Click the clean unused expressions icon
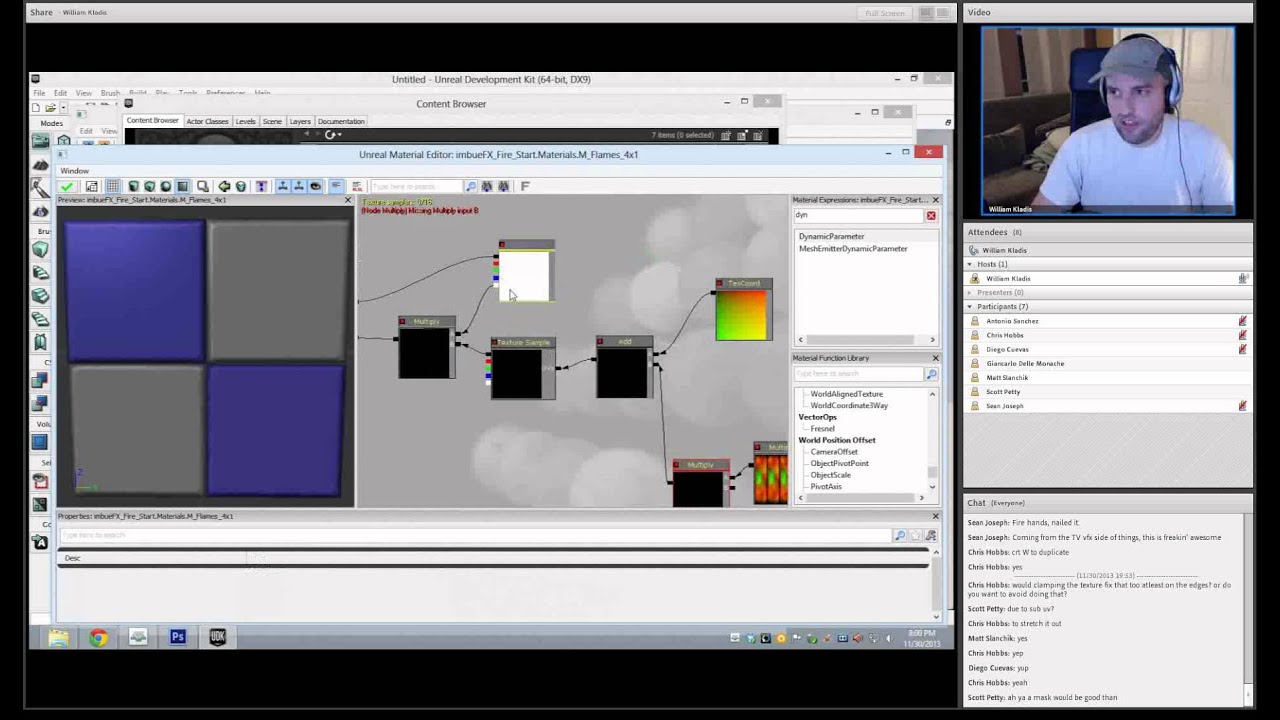 tap(240, 186)
